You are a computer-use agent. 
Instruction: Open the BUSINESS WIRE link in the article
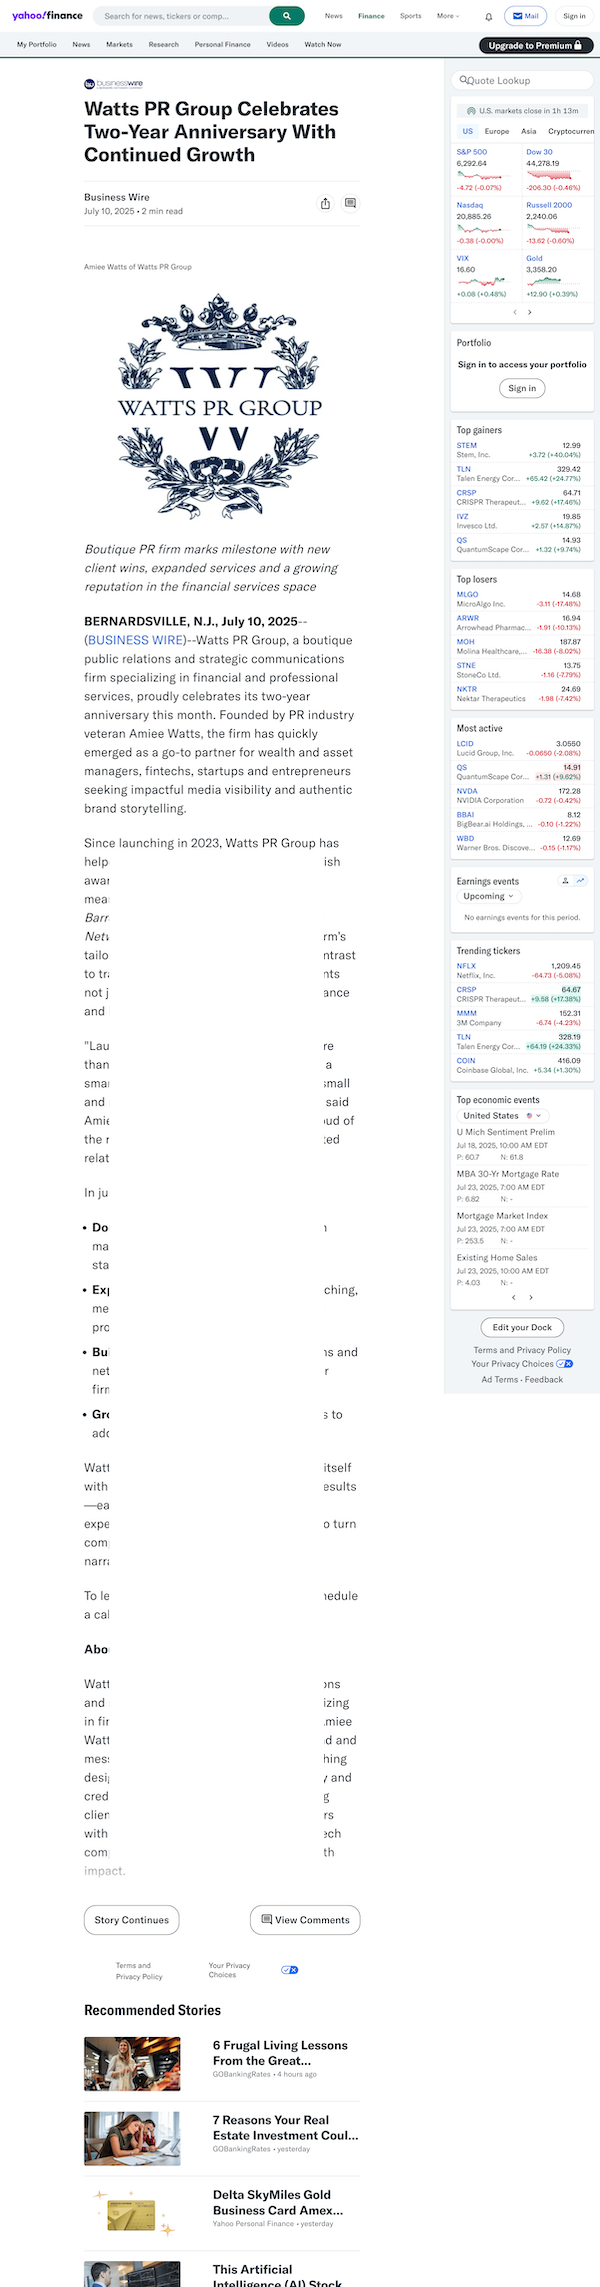point(135,640)
